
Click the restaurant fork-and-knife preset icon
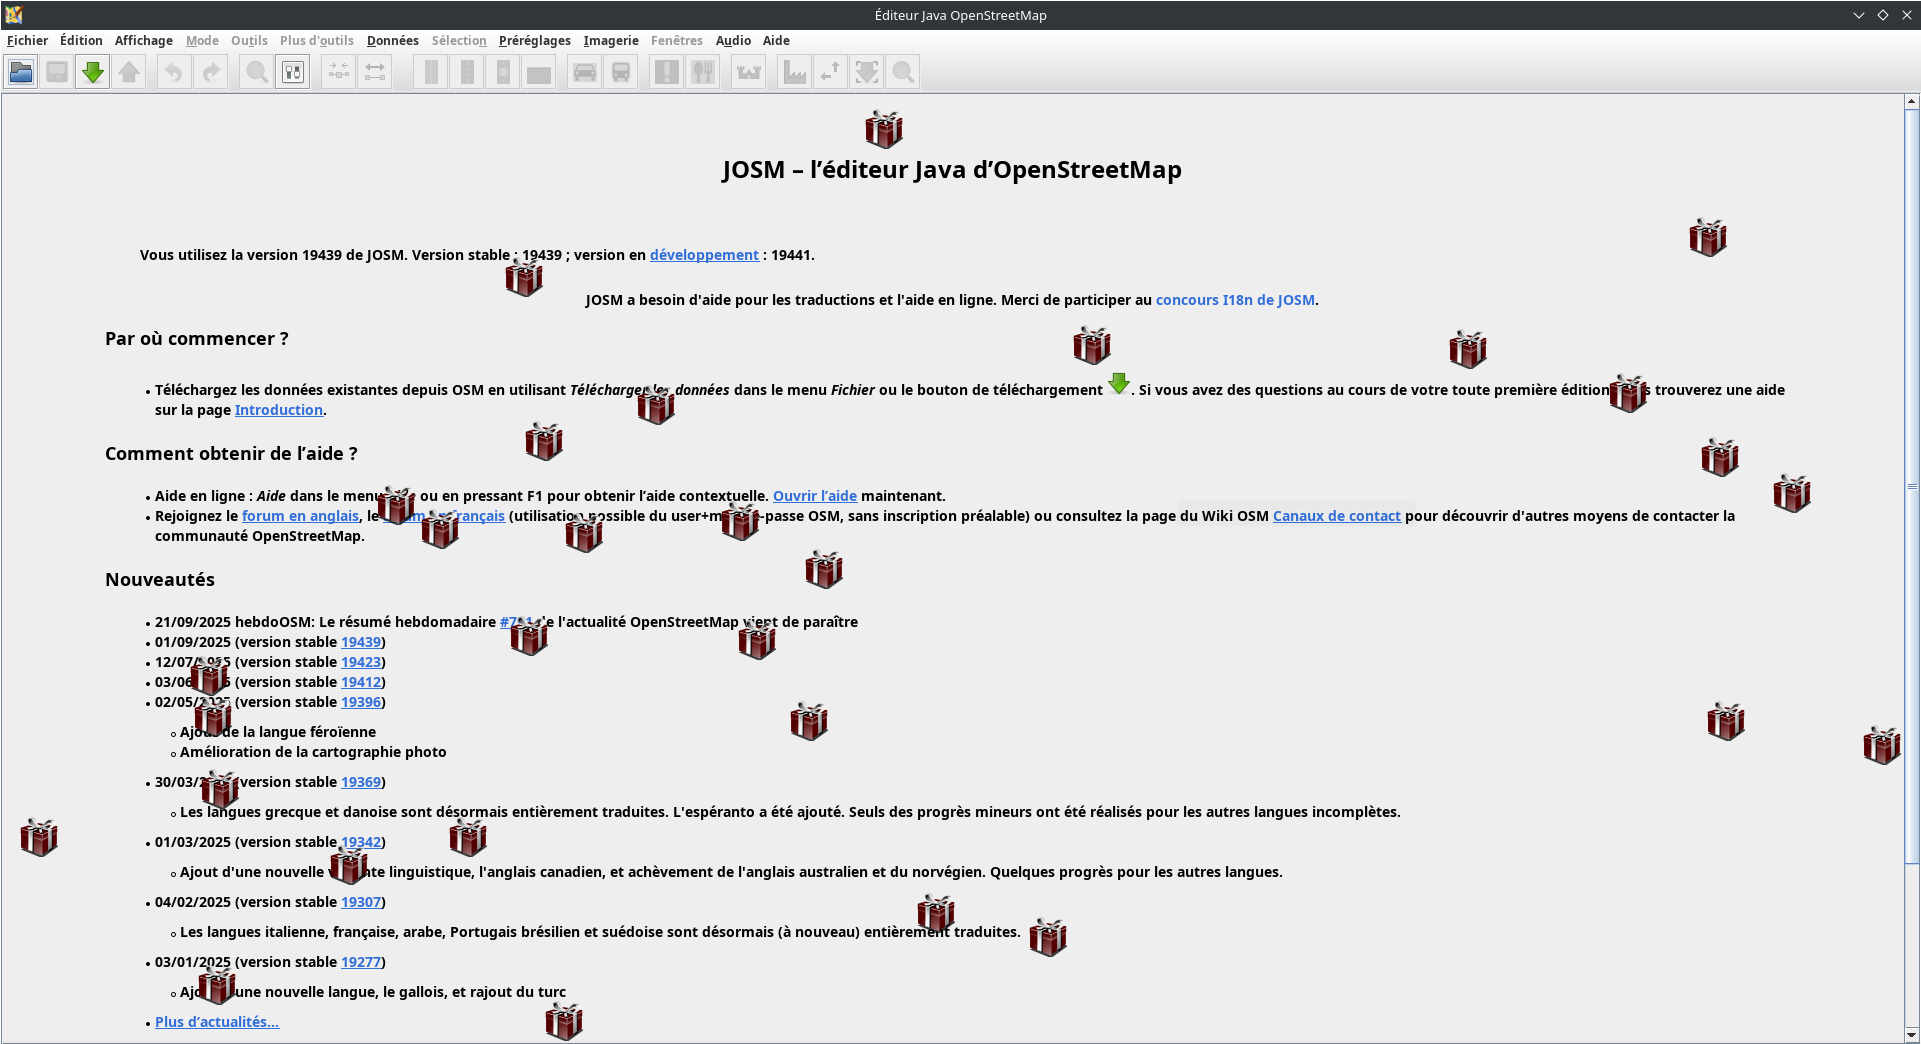pos(703,72)
